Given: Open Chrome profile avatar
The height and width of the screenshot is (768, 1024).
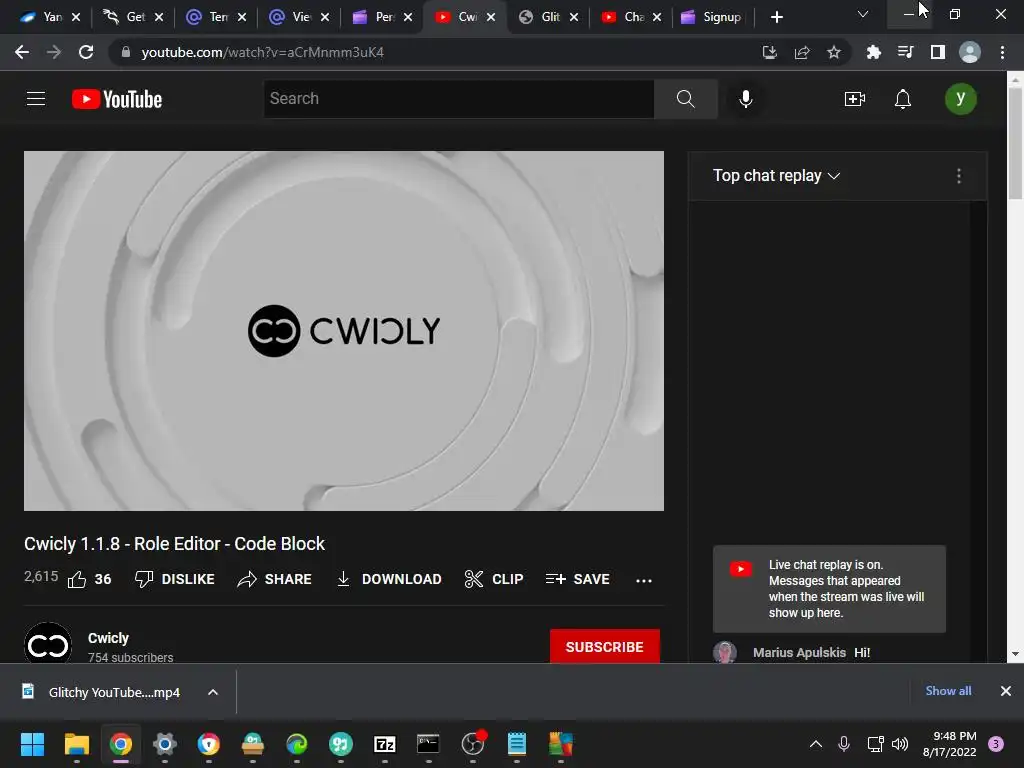Looking at the screenshot, I should (970, 52).
